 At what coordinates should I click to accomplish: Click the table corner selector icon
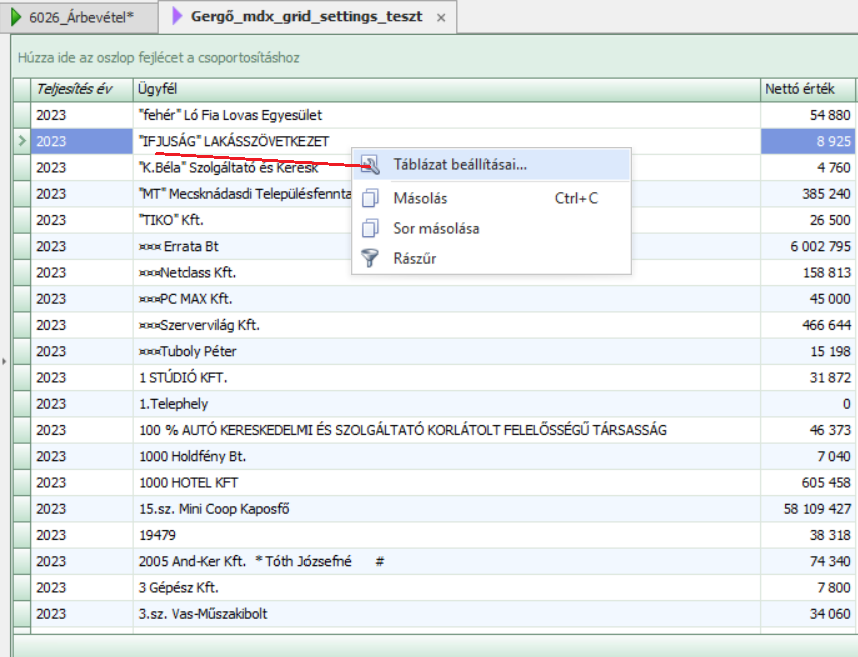(21, 89)
